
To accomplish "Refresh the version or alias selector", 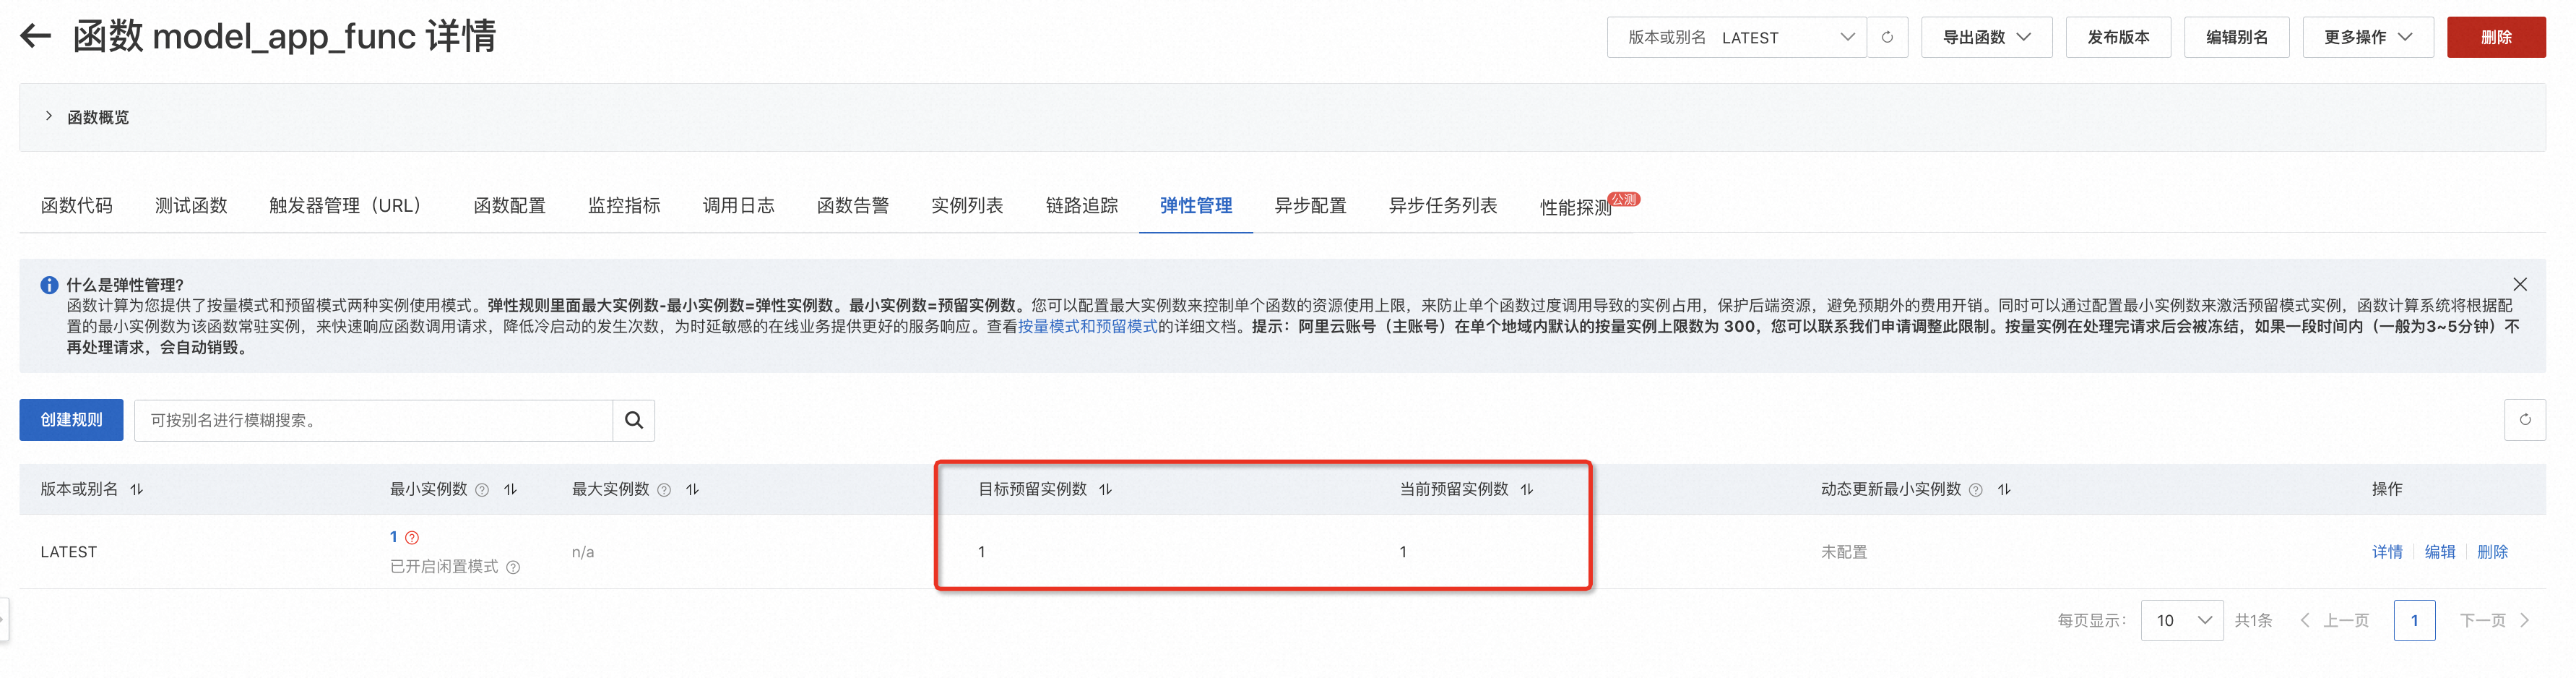I will coord(1887,37).
